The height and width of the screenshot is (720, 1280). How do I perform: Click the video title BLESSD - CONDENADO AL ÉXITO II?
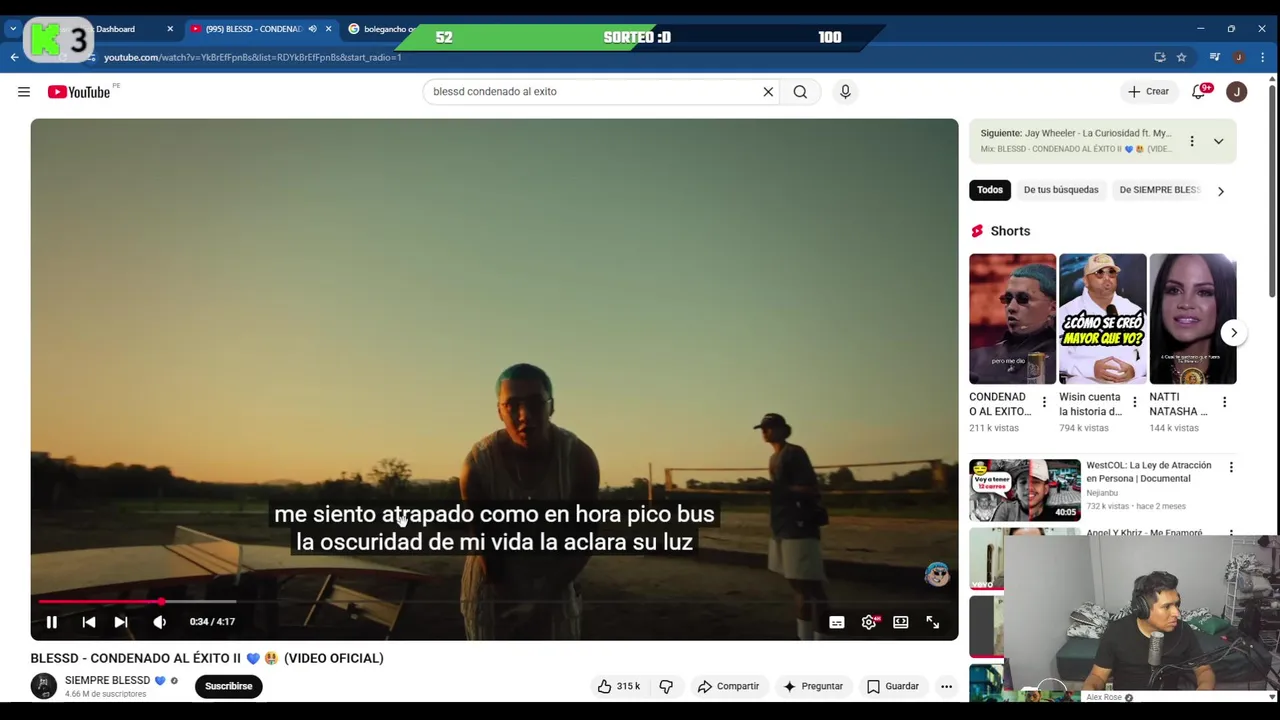(x=207, y=658)
